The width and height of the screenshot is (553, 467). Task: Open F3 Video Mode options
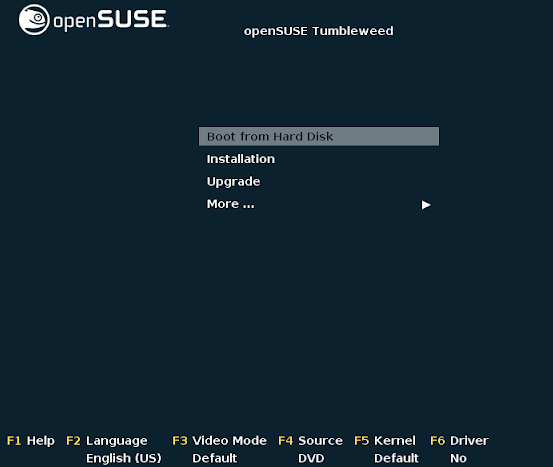219,441
